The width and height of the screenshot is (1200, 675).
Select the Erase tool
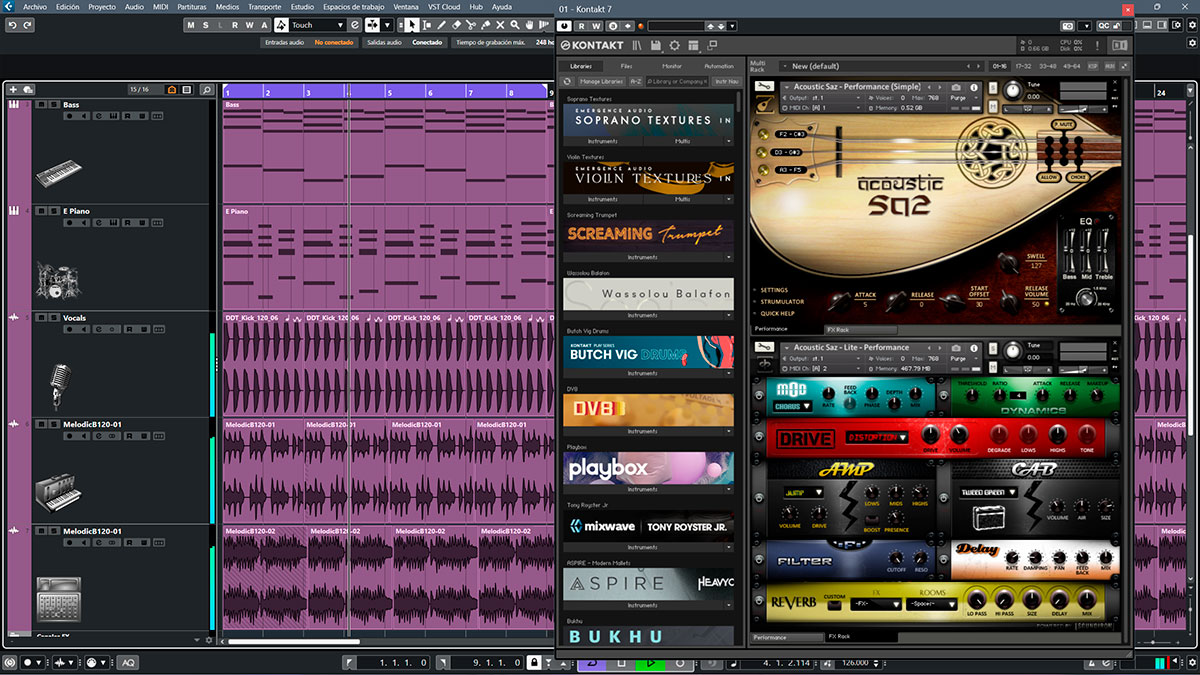(x=456, y=25)
